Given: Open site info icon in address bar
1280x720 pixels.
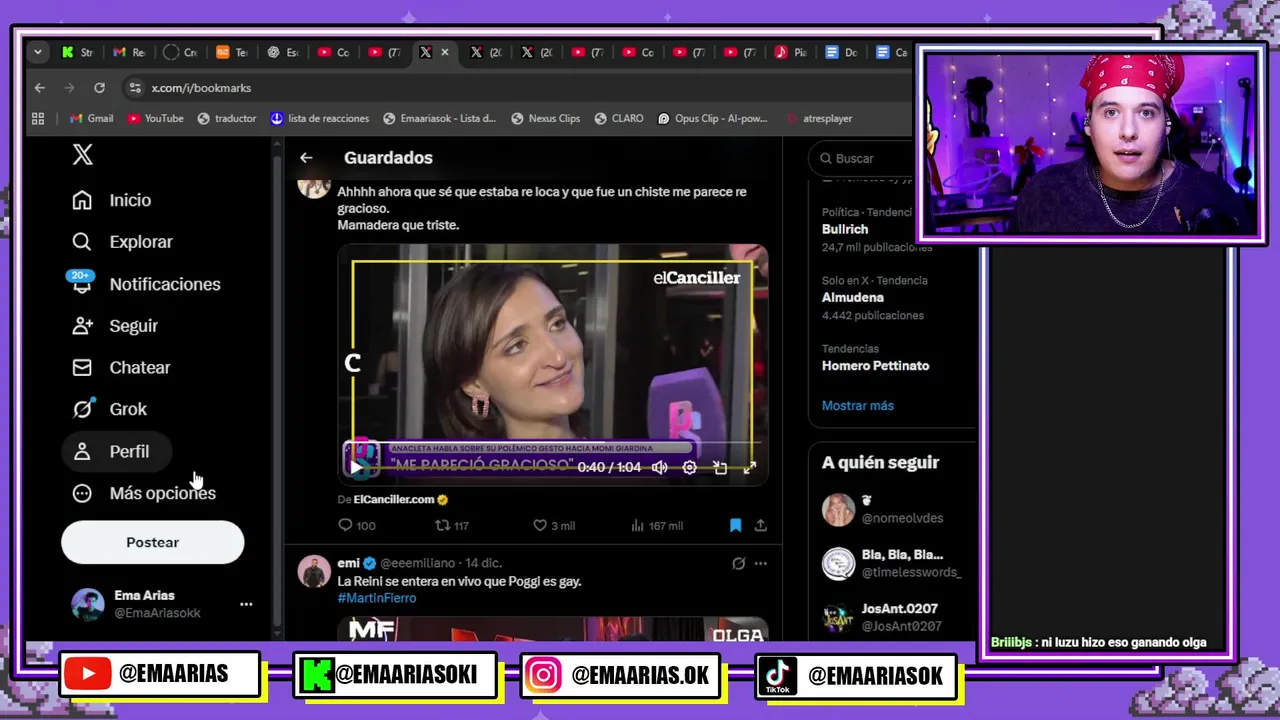Looking at the screenshot, I should click(x=135, y=88).
